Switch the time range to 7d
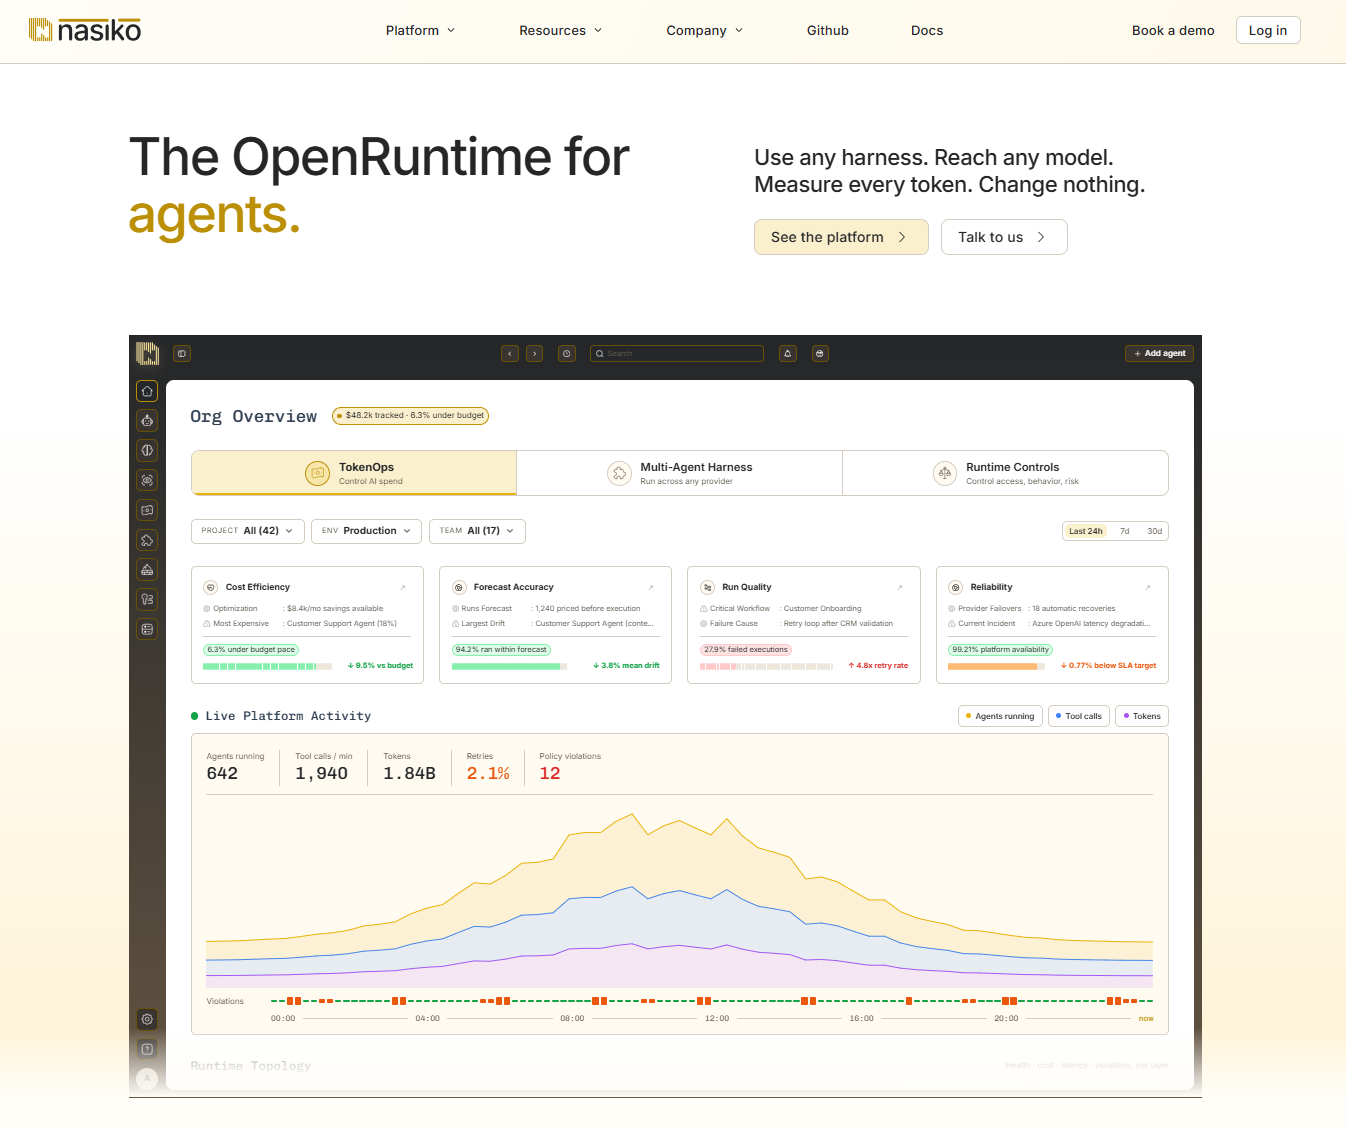Screen dimensions: 1346x1128 [1125, 531]
